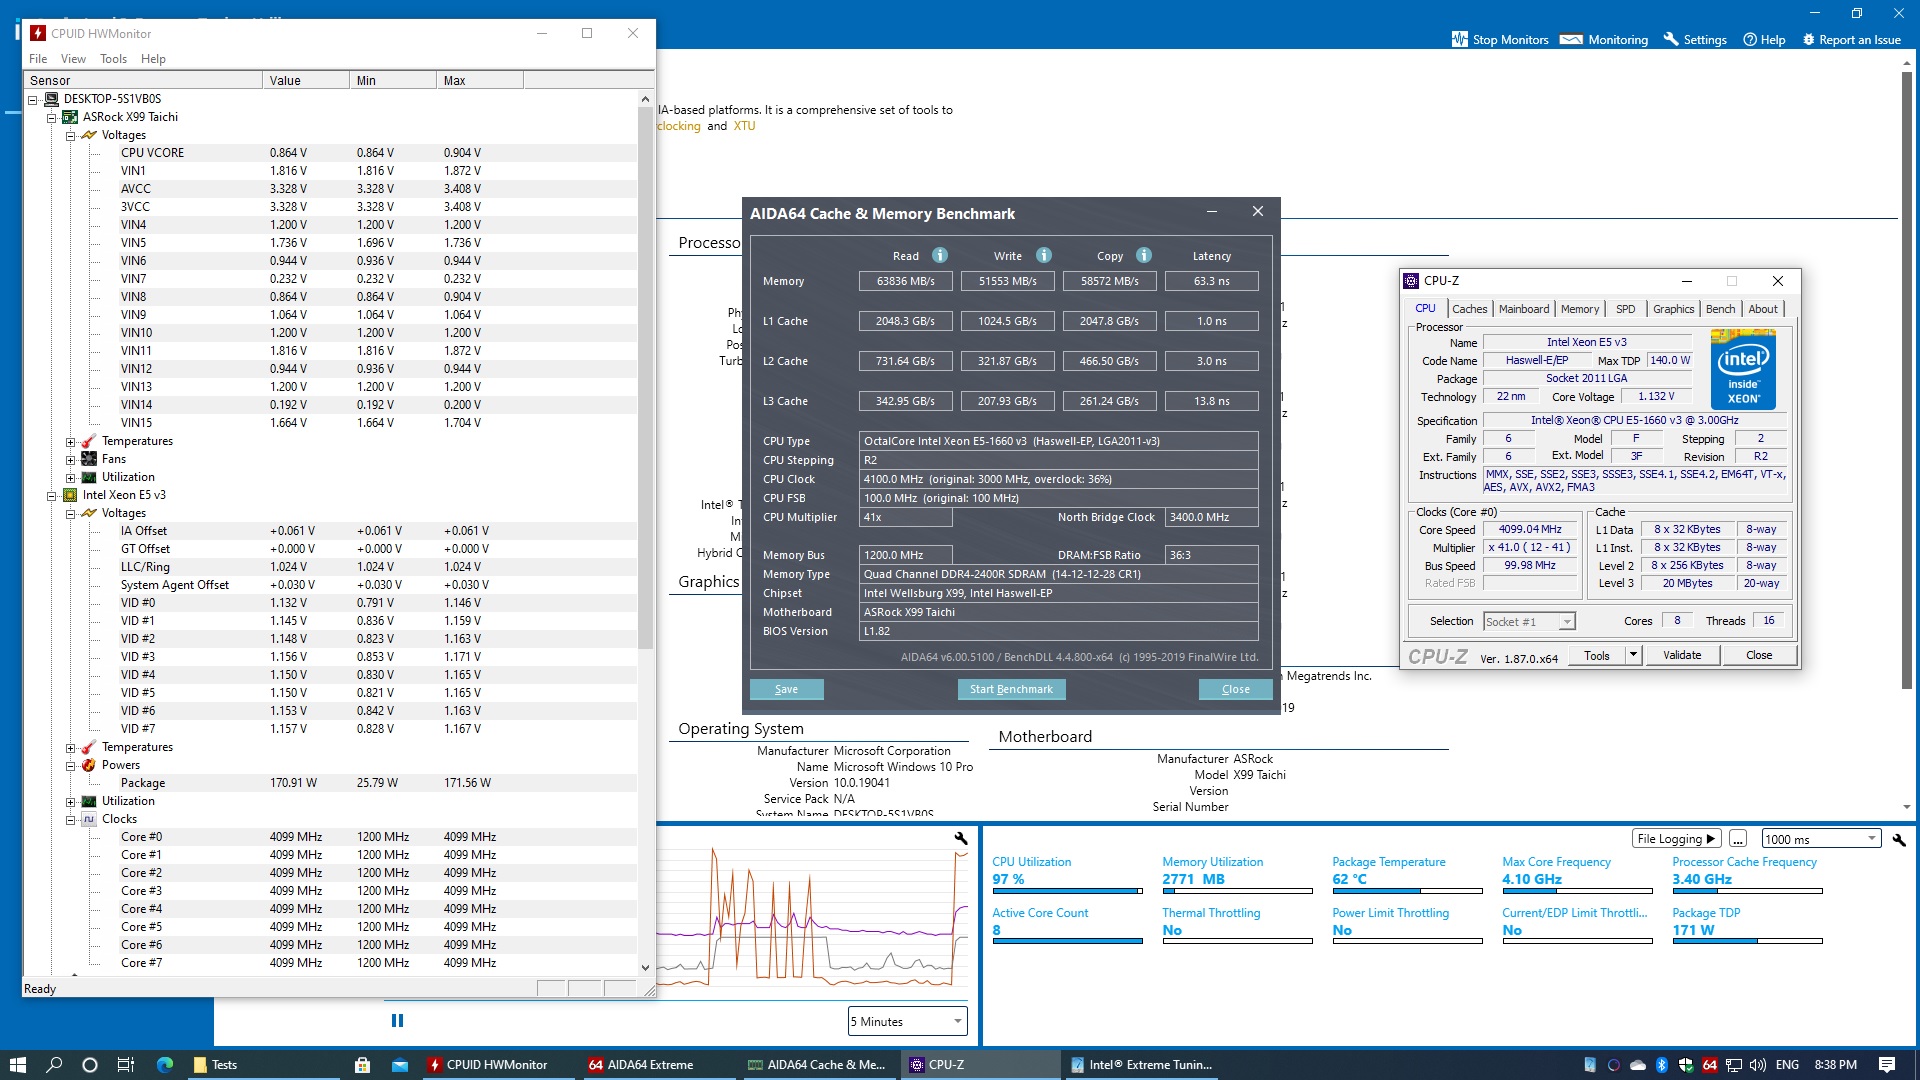This screenshot has width=1920, height=1080.
Task: Open Microsoft Edge from the taskbar
Action: point(165,1065)
